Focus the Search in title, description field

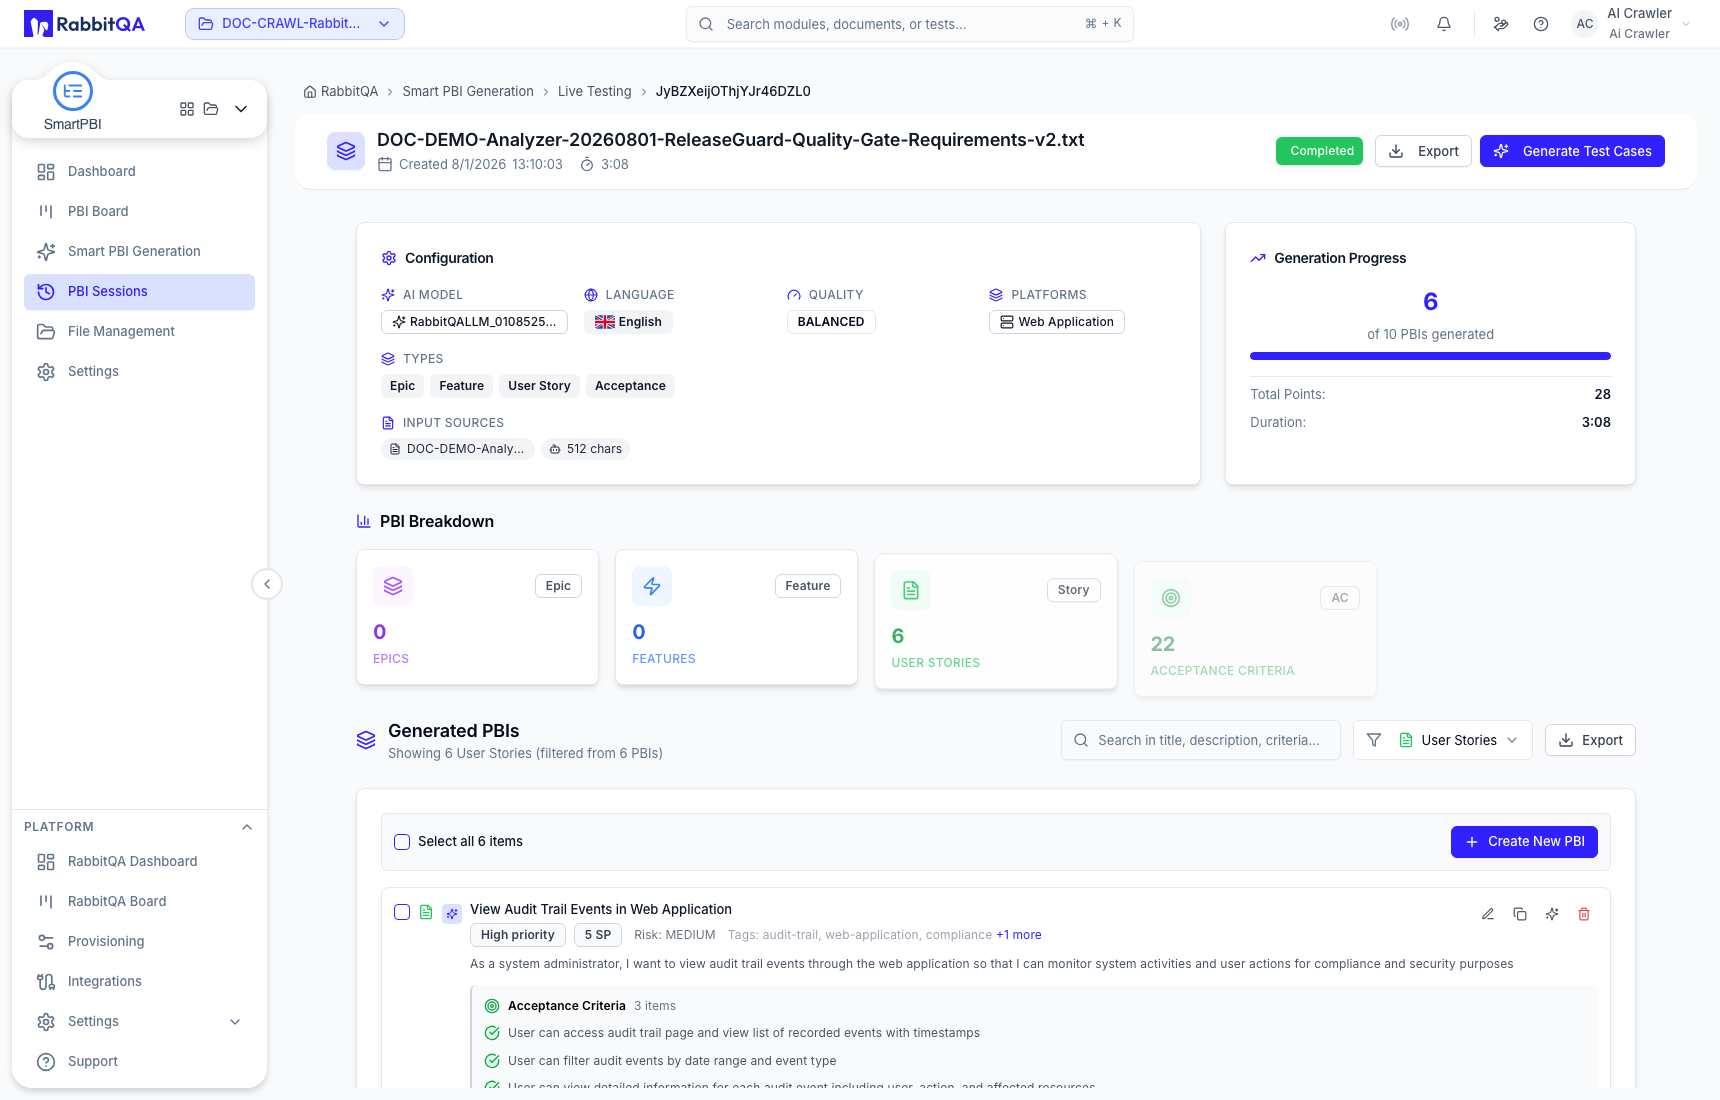coord(1201,740)
